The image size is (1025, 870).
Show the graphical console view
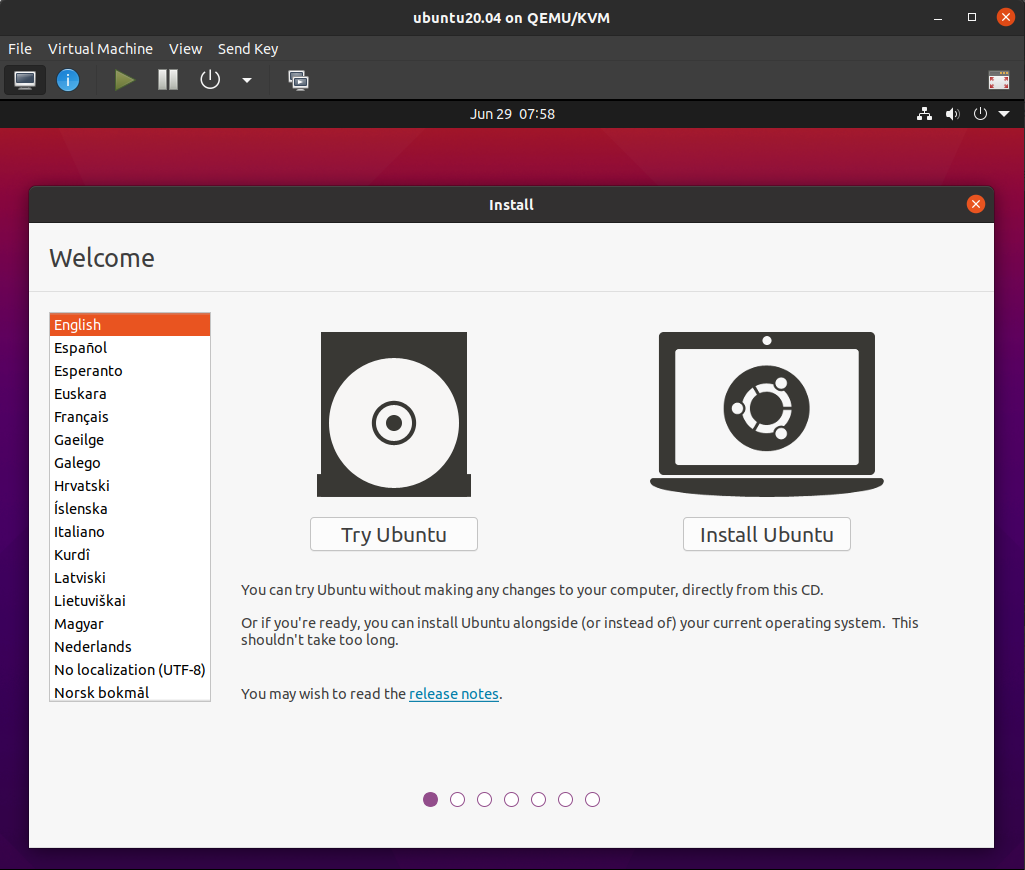25,80
